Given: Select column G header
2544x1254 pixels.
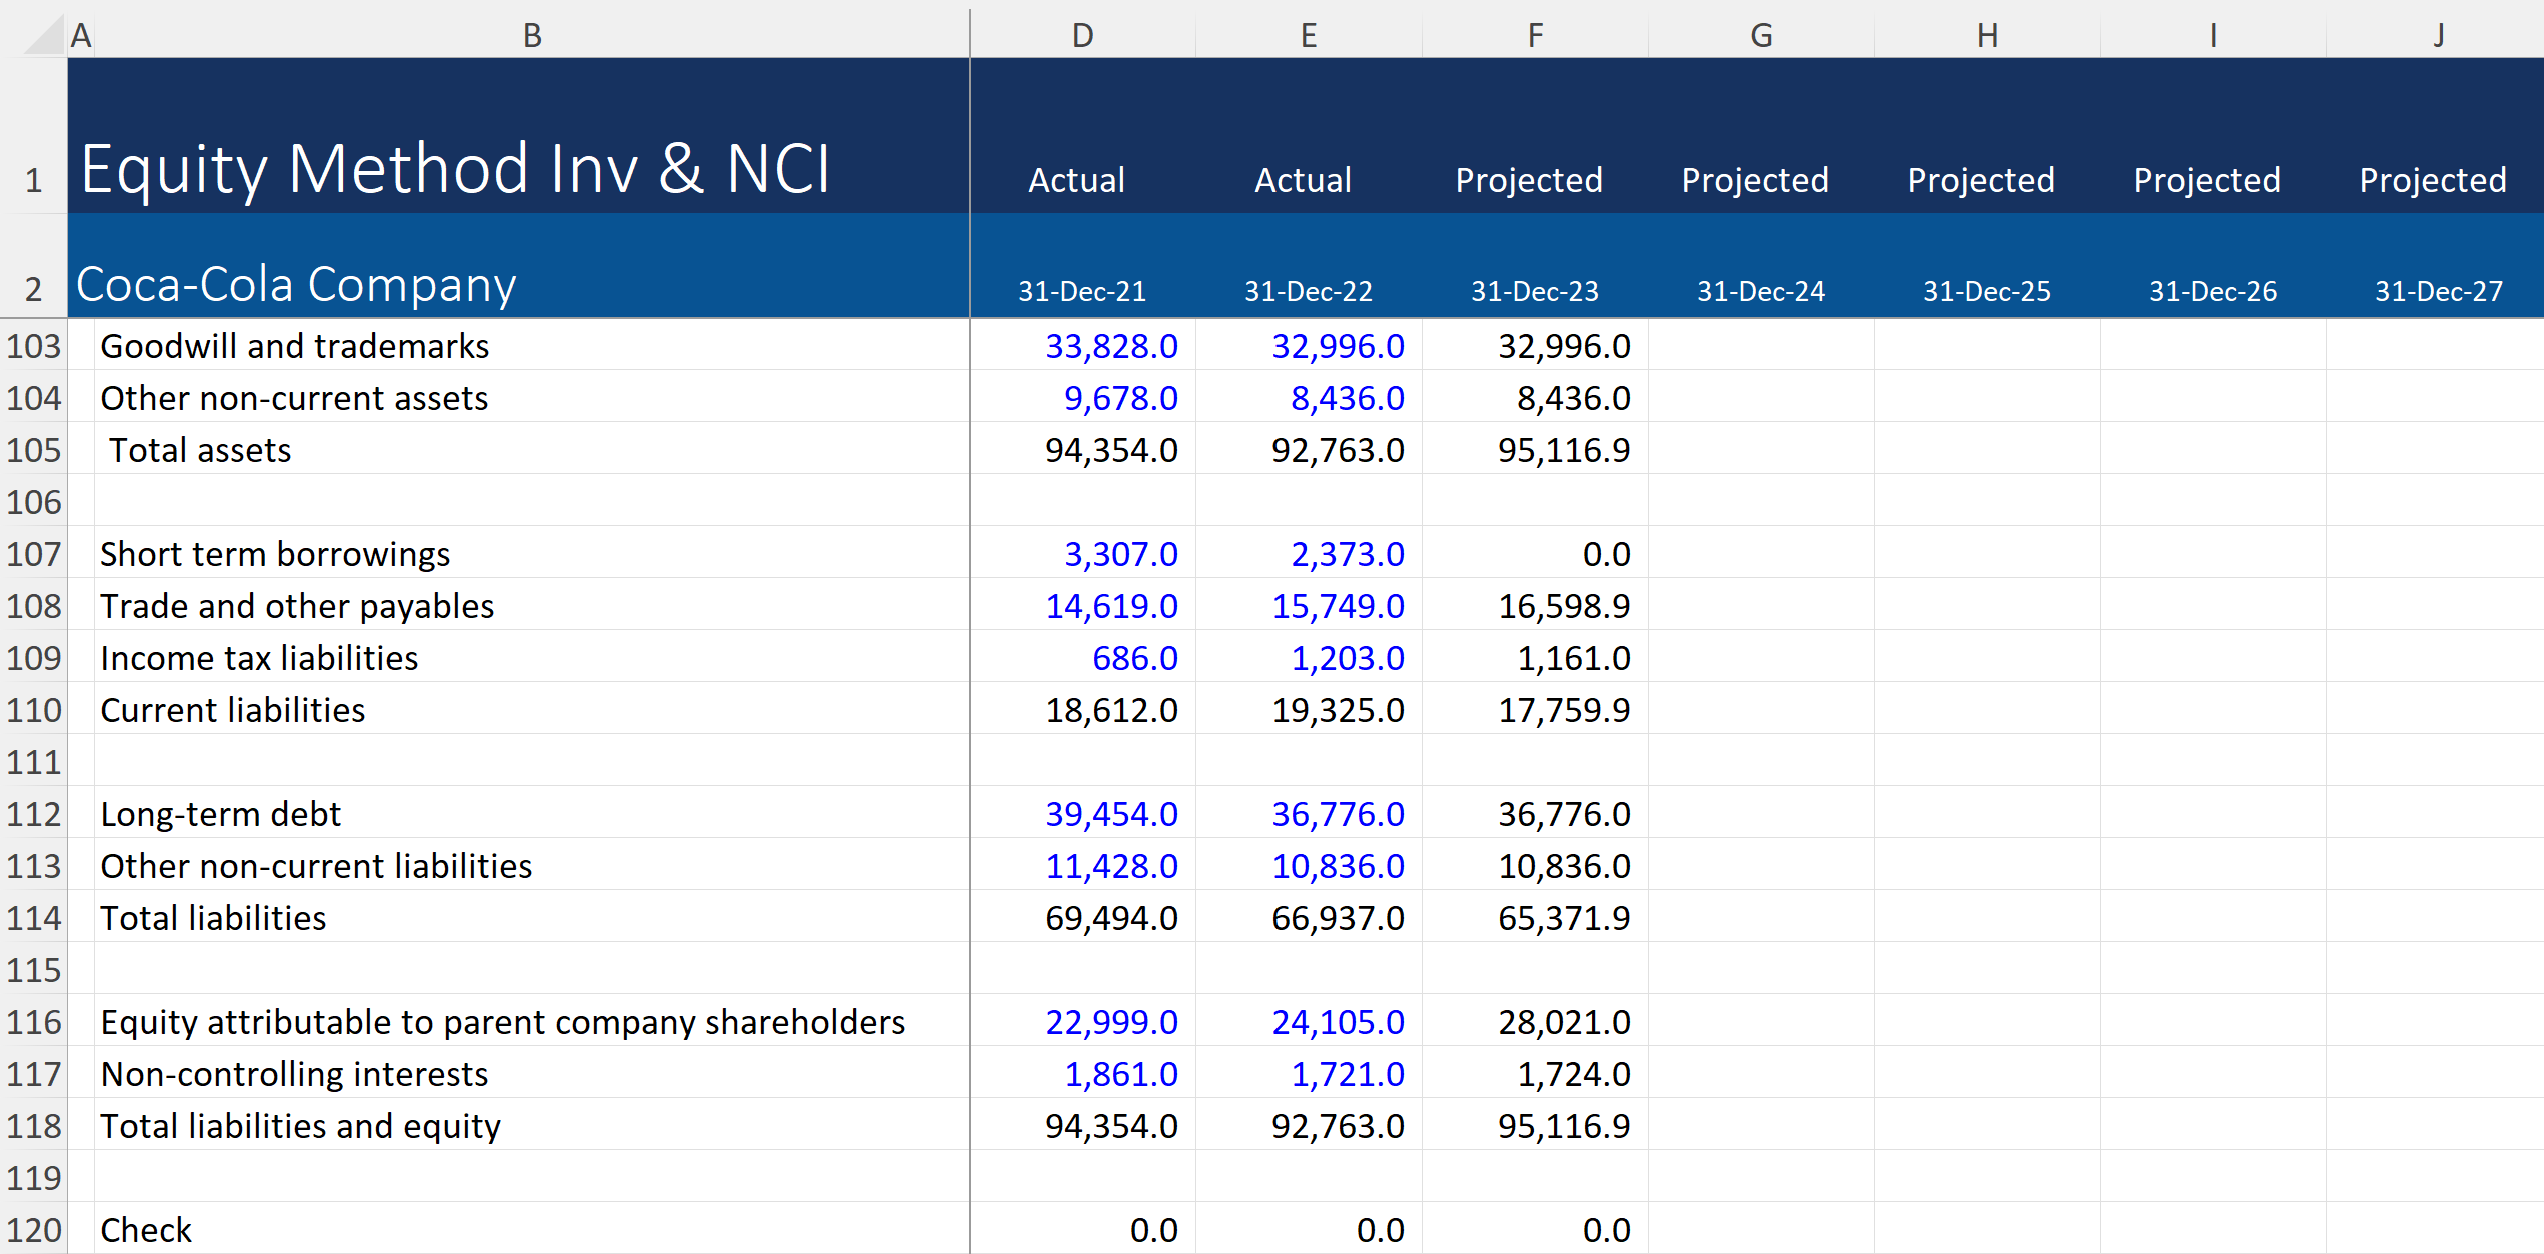Looking at the screenshot, I should (1761, 35).
